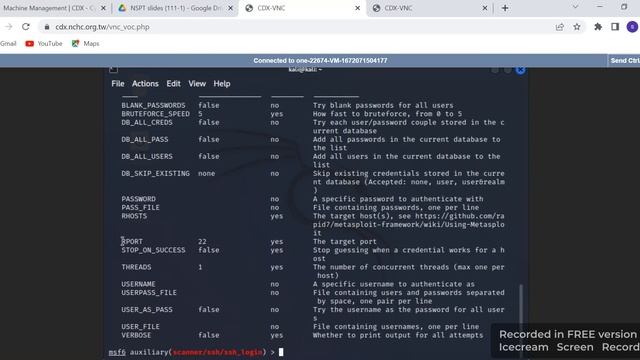
Task: Click the THREADS option name
Action: pyautogui.click(x=136, y=267)
